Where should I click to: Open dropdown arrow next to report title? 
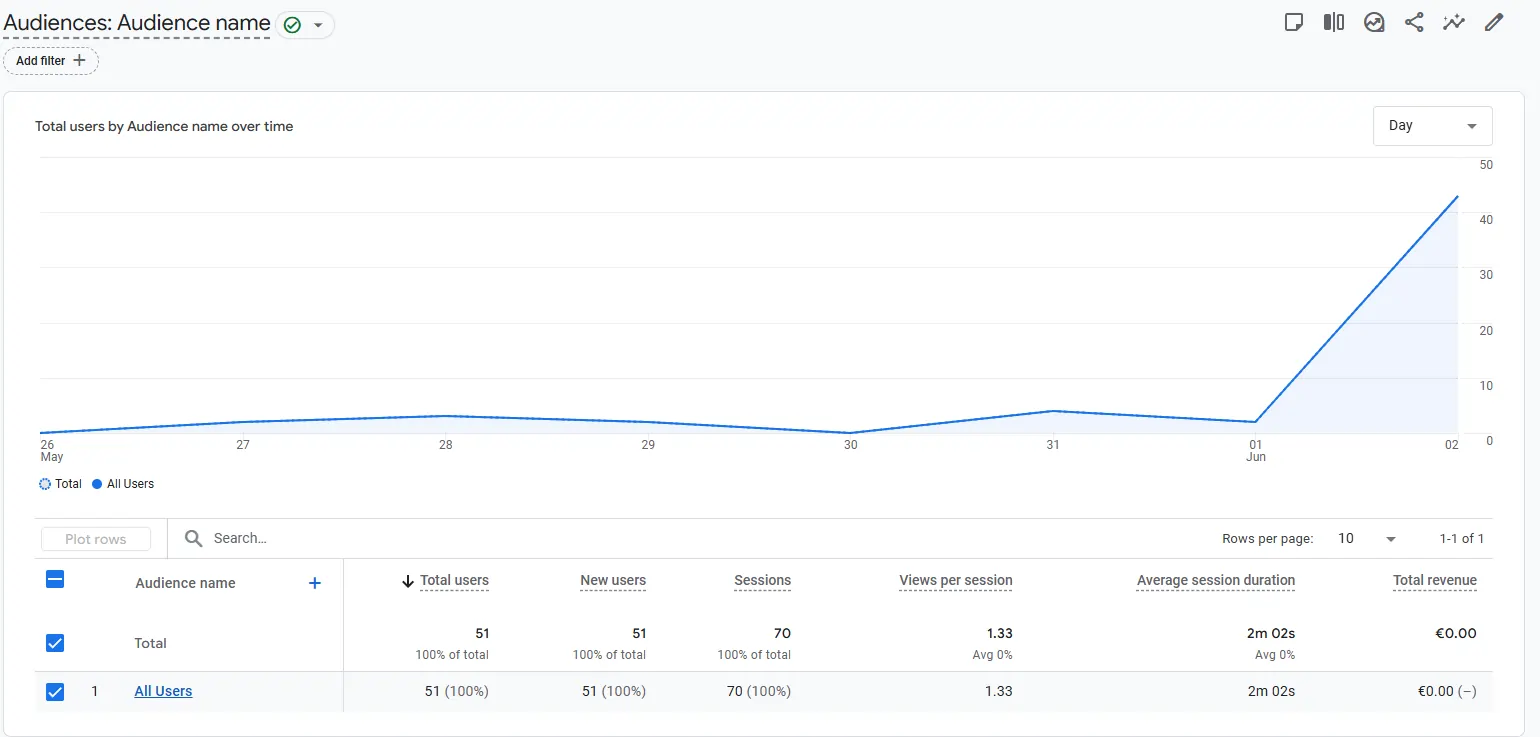point(318,25)
